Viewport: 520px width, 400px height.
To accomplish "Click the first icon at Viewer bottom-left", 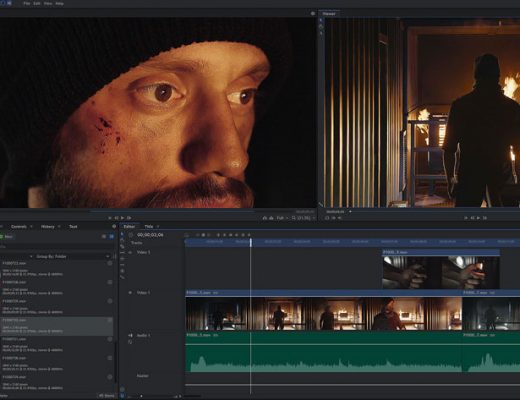I will click(327, 218).
